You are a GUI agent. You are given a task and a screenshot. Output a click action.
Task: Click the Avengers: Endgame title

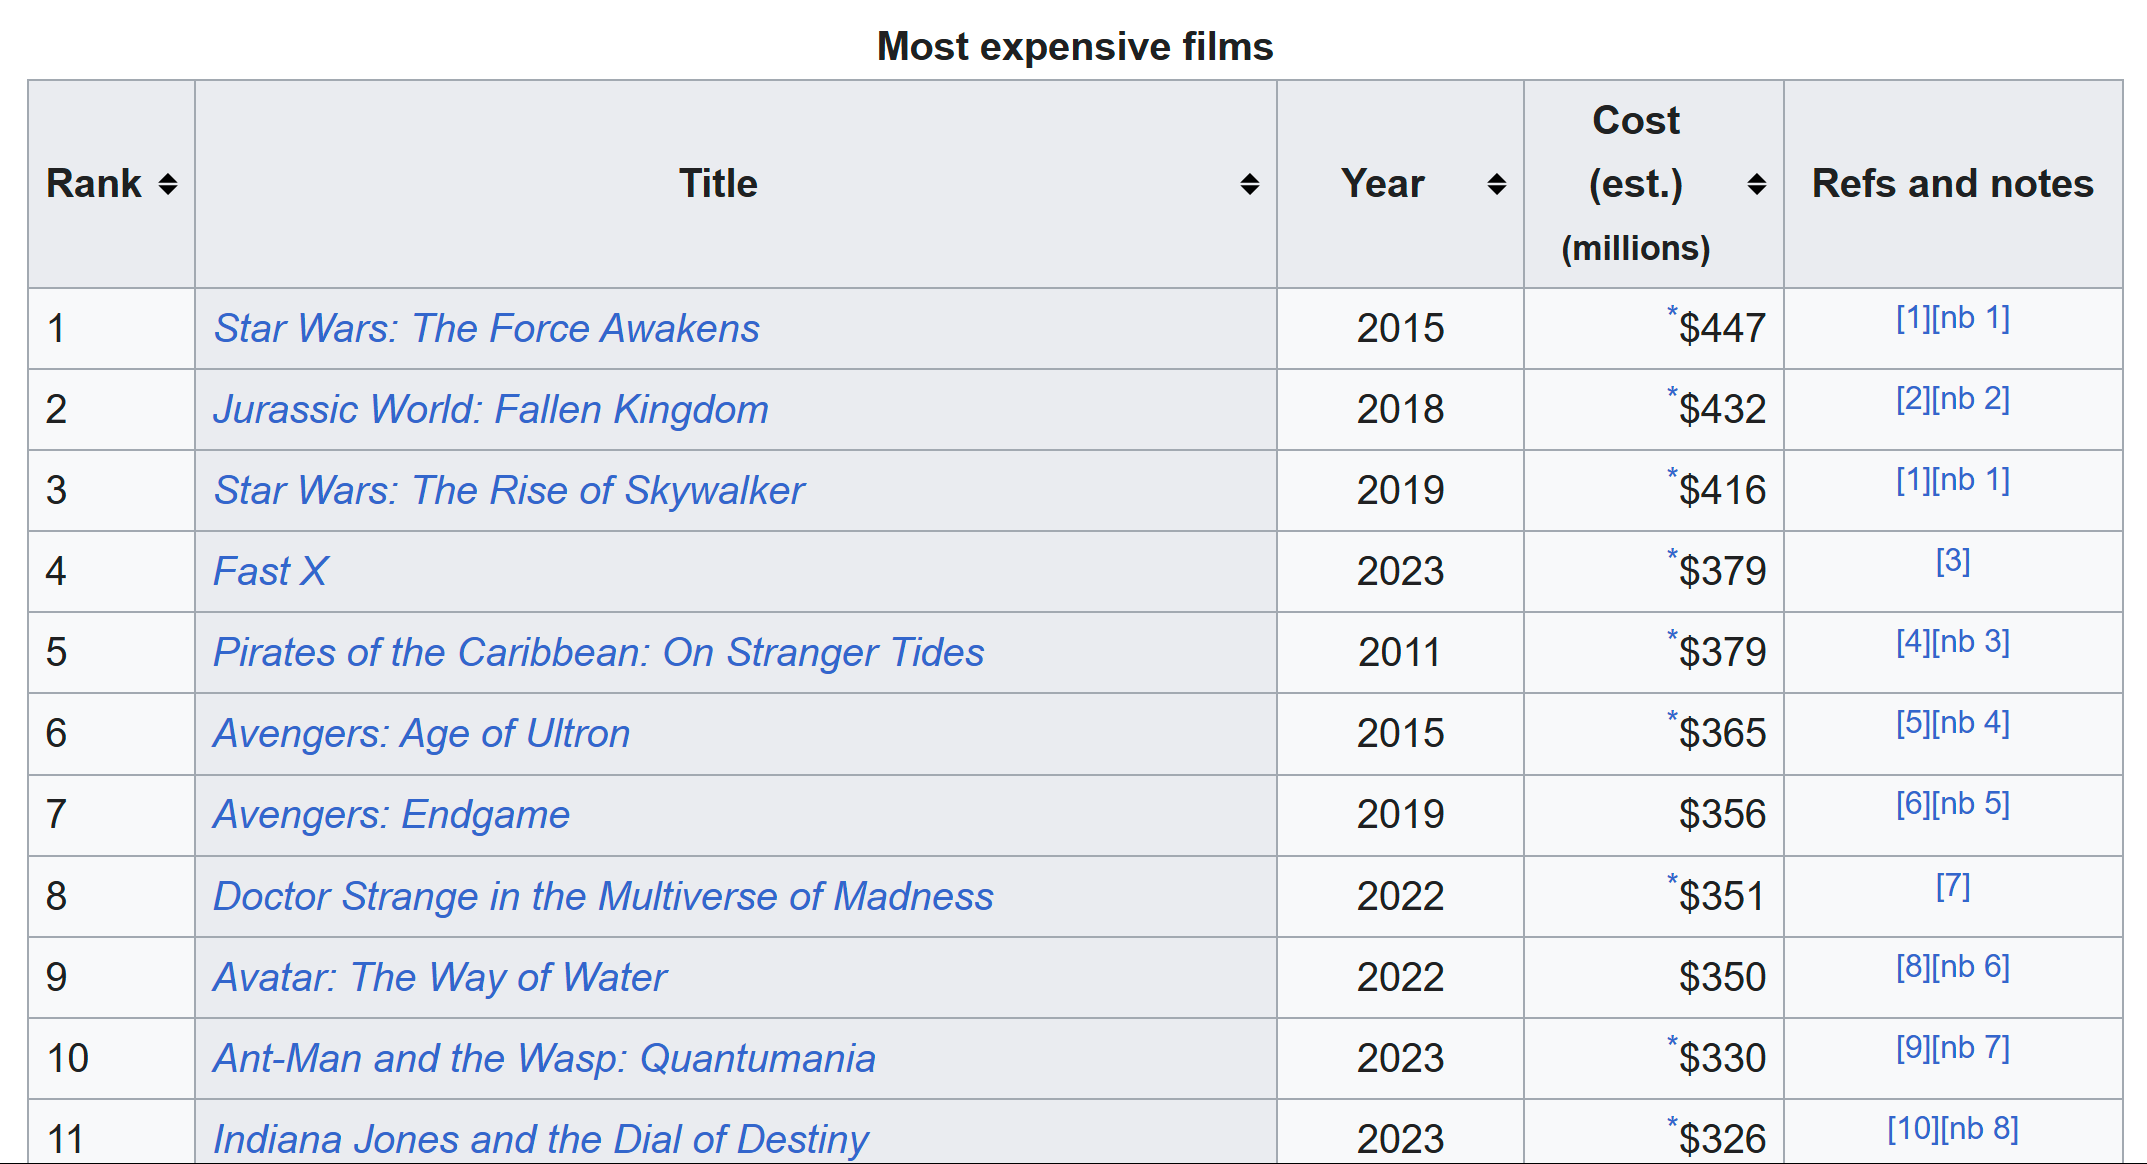tap(391, 815)
